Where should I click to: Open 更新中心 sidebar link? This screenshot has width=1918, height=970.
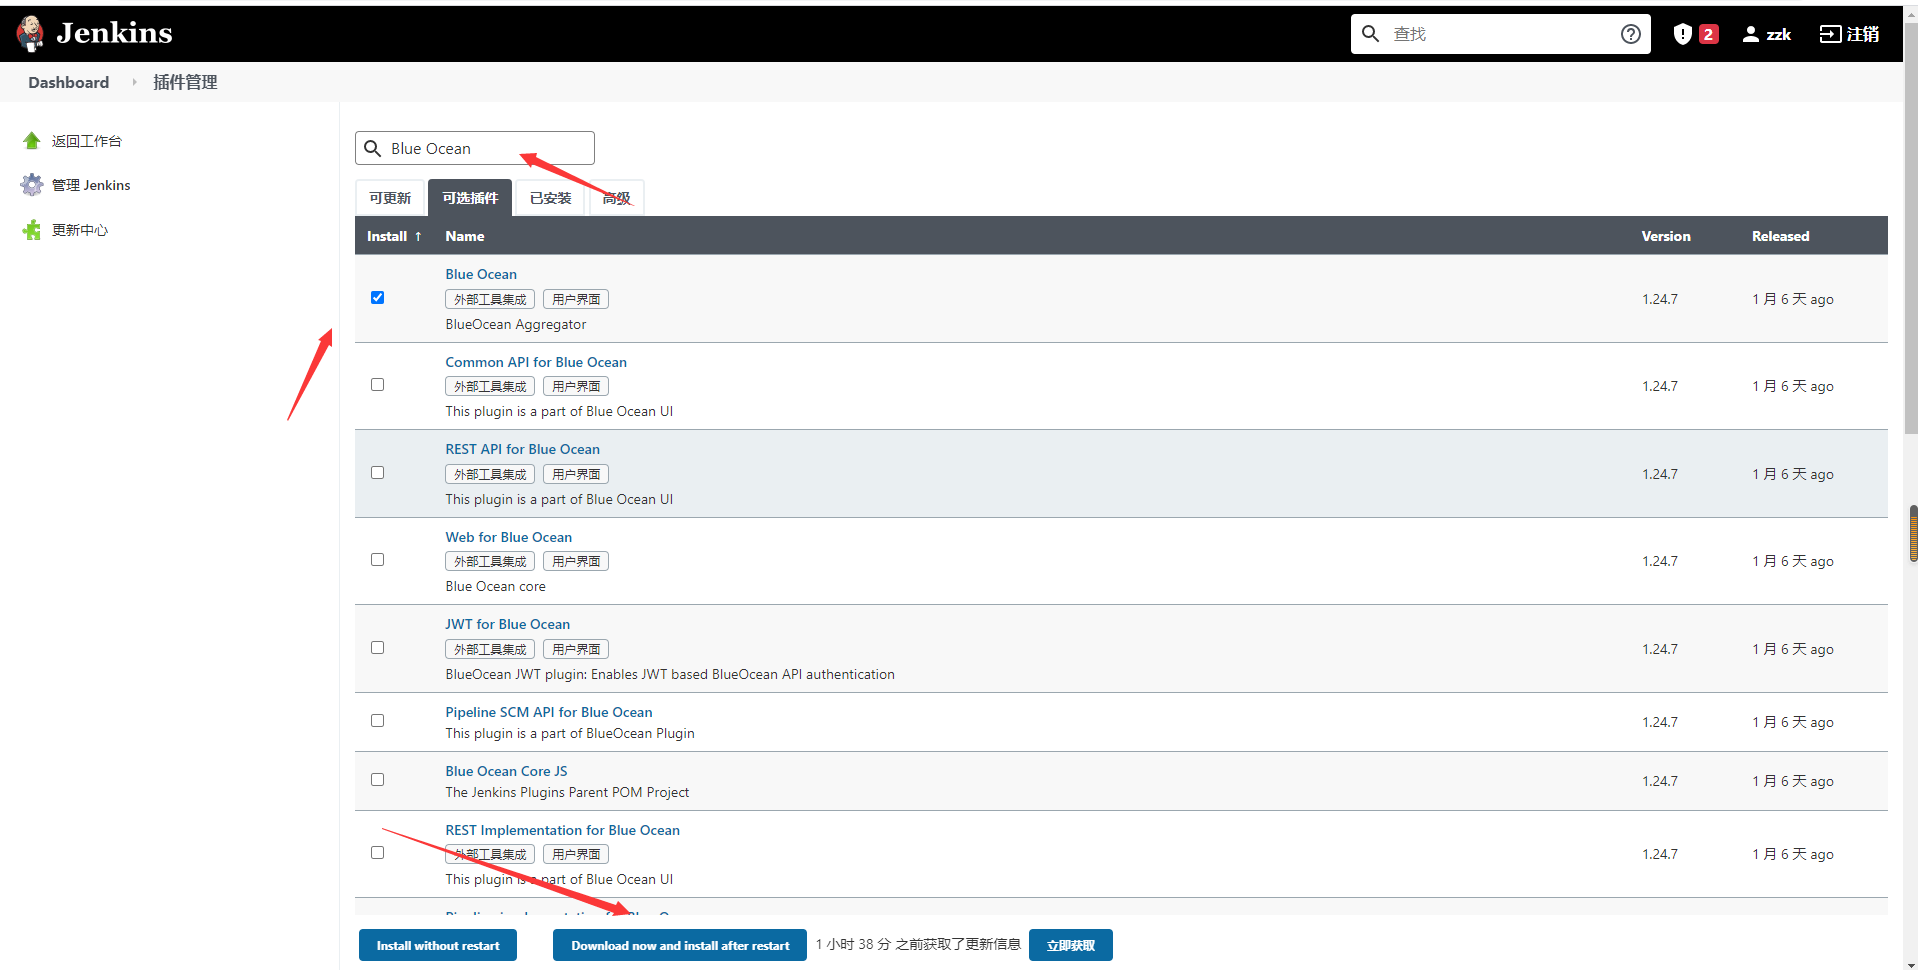point(80,230)
